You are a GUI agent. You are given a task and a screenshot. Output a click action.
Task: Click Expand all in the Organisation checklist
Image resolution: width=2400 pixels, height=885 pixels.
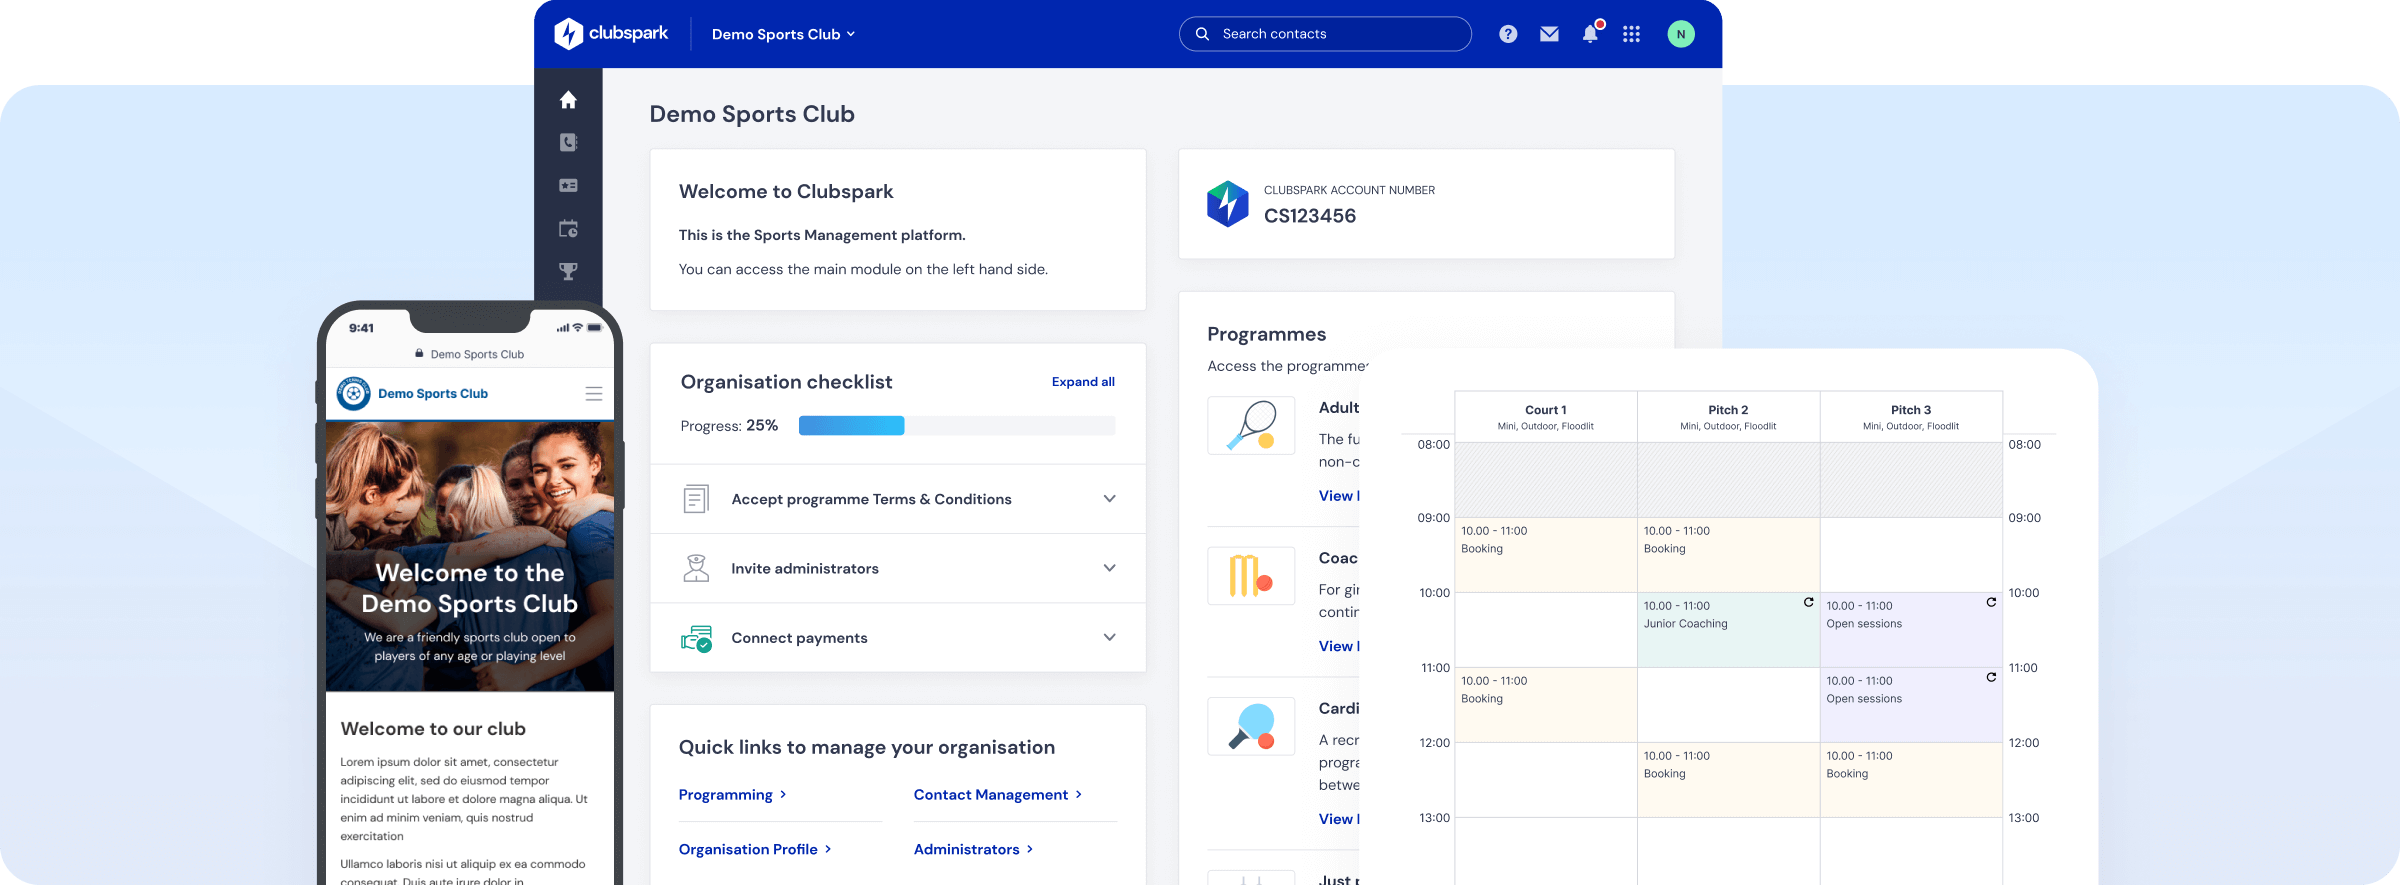point(1083,382)
